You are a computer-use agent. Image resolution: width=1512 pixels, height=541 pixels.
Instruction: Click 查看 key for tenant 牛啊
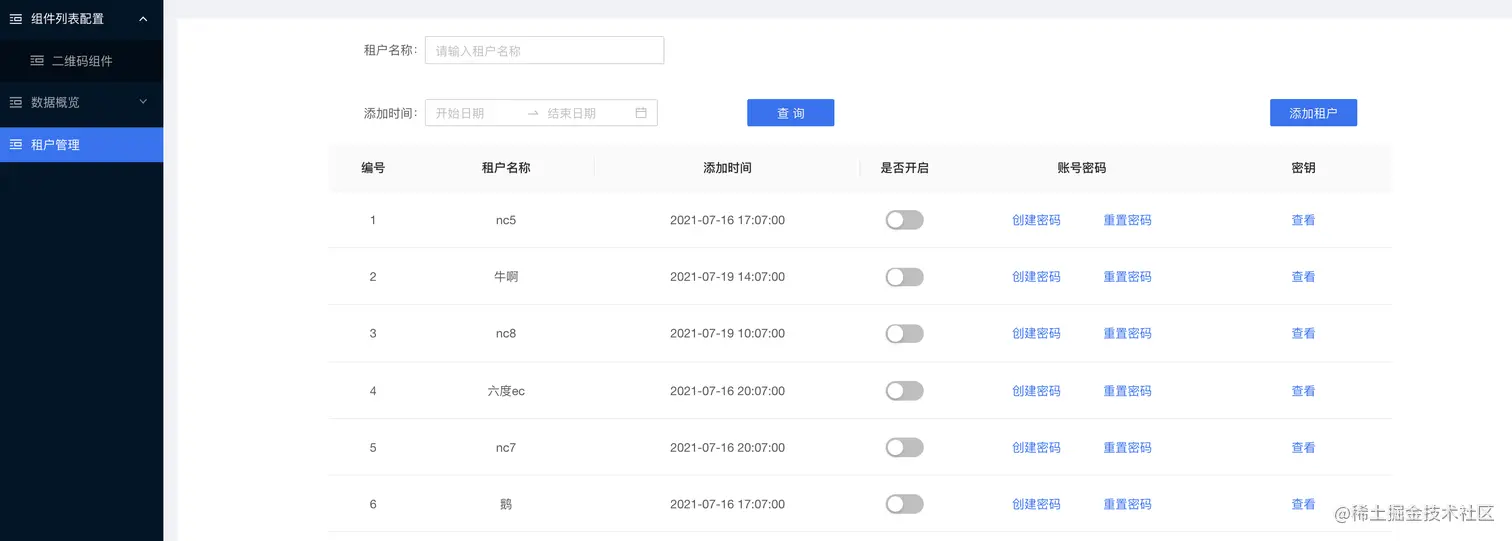click(1303, 277)
